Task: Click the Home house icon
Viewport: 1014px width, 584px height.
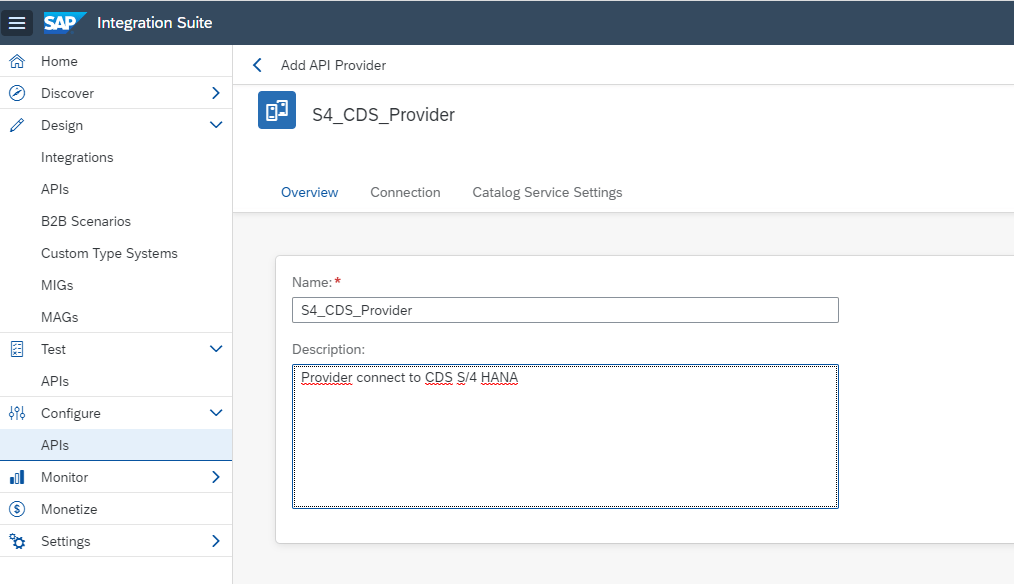Action: point(17,61)
